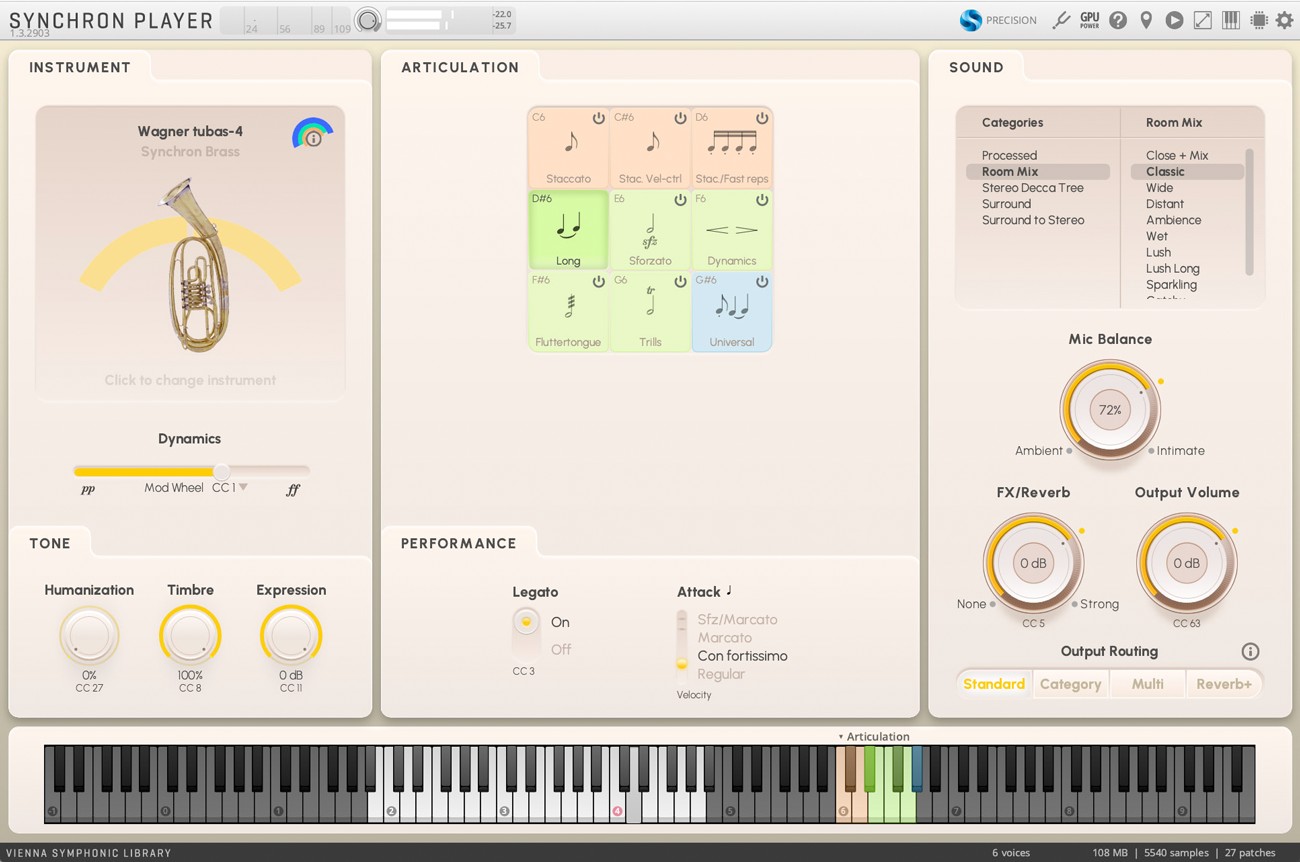Click the info icon next to Output Routing
The height and width of the screenshot is (862, 1300).
pos(1250,651)
